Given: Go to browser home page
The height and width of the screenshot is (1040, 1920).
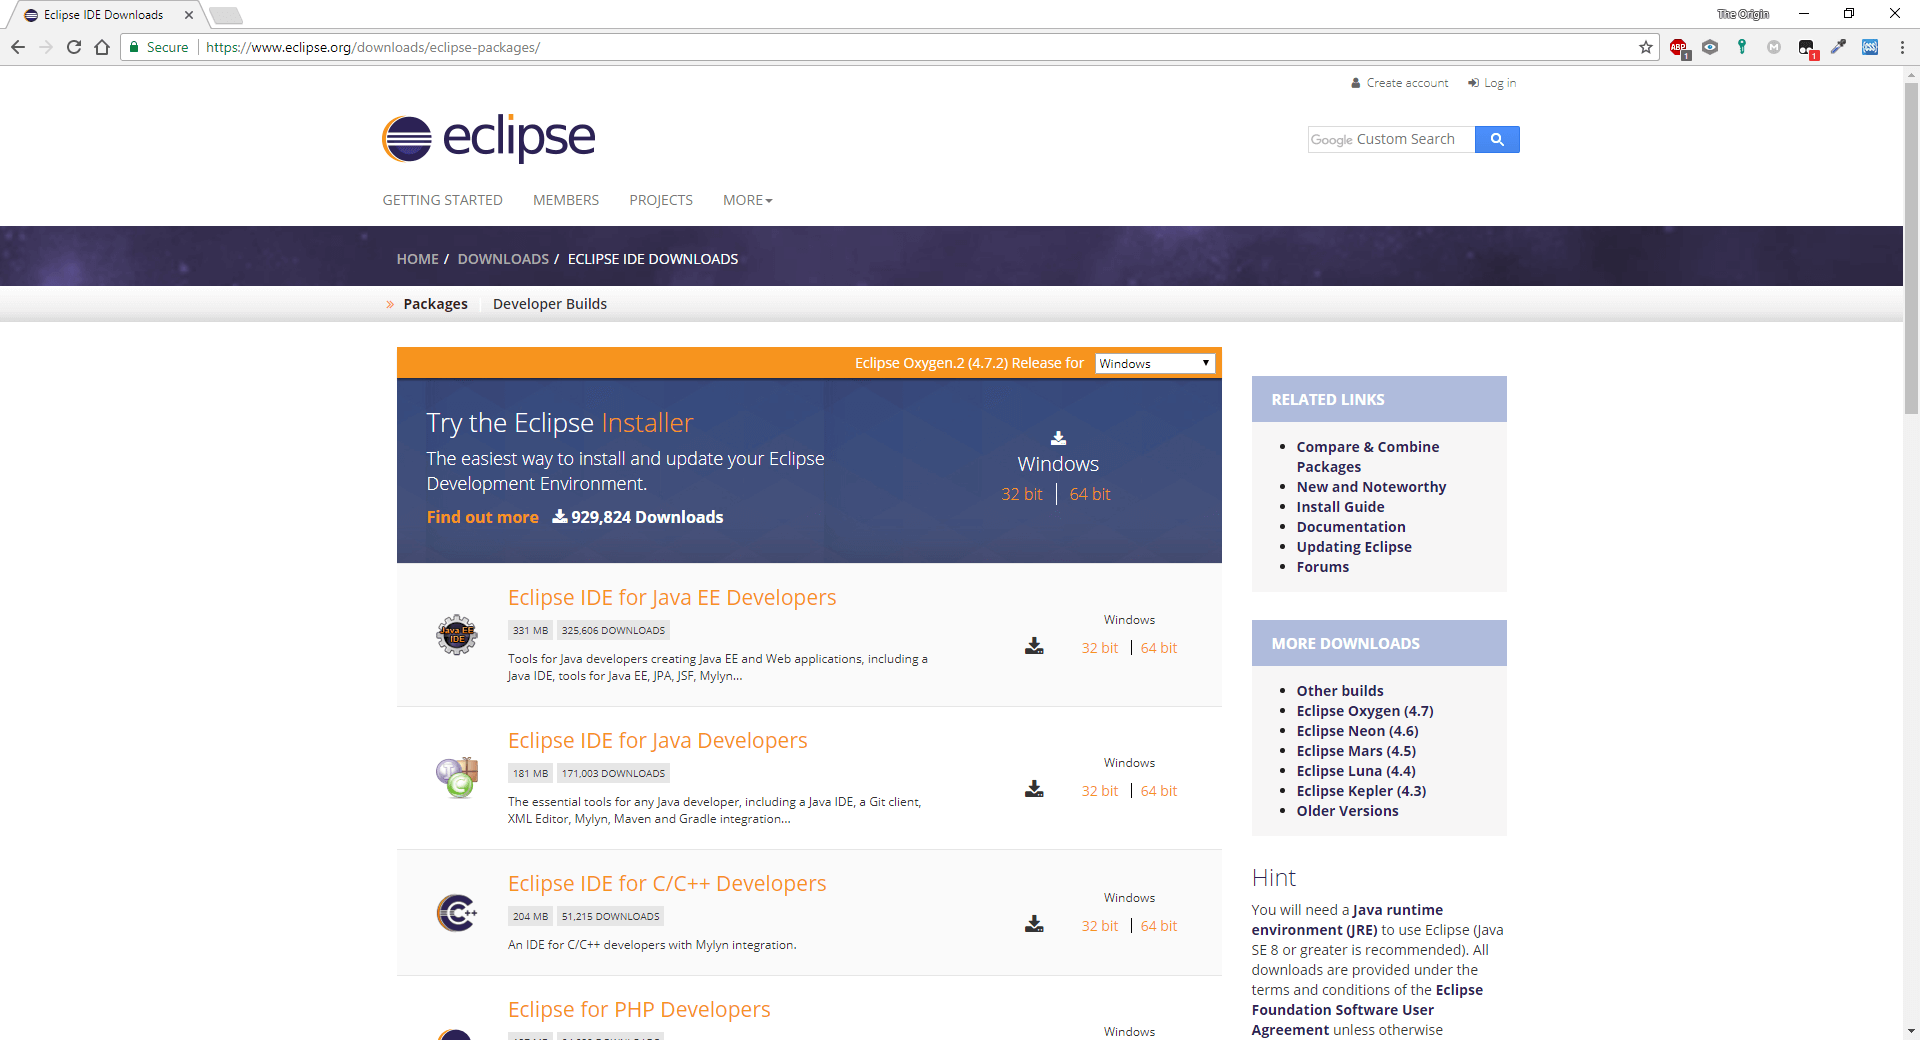Looking at the screenshot, I should (102, 47).
